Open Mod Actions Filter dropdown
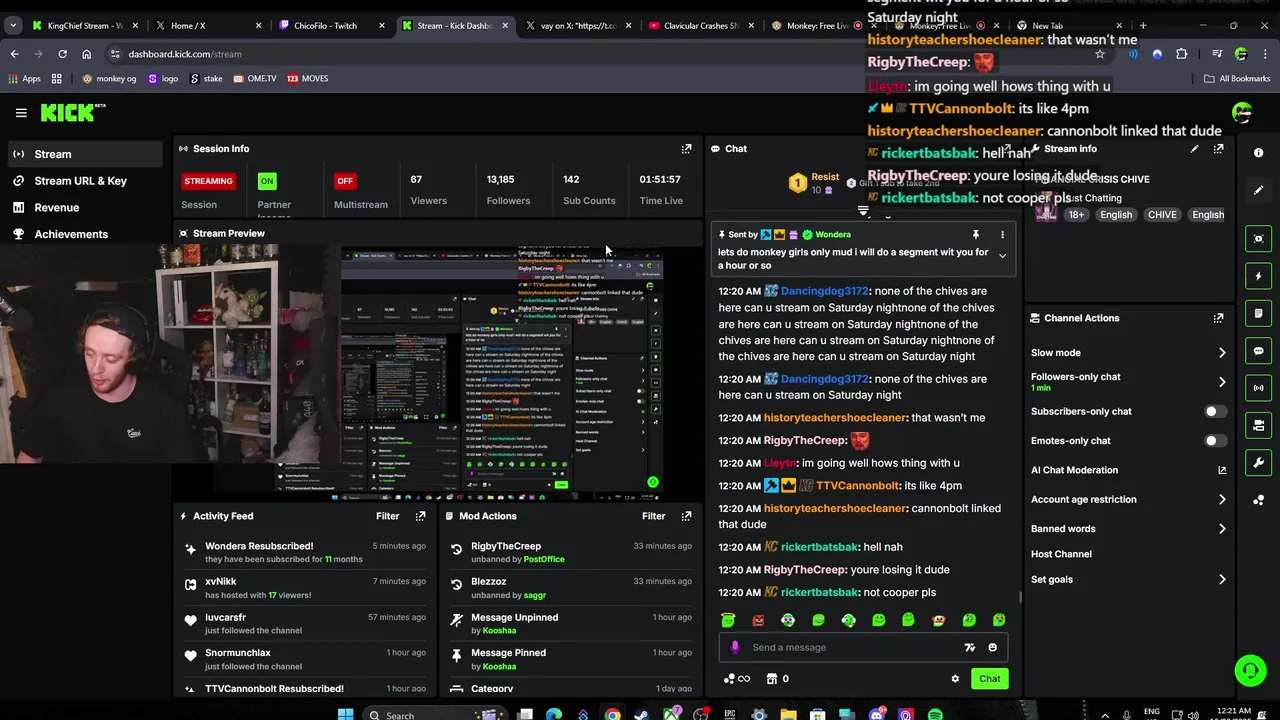The height and width of the screenshot is (720, 1280). pos(653,516)
